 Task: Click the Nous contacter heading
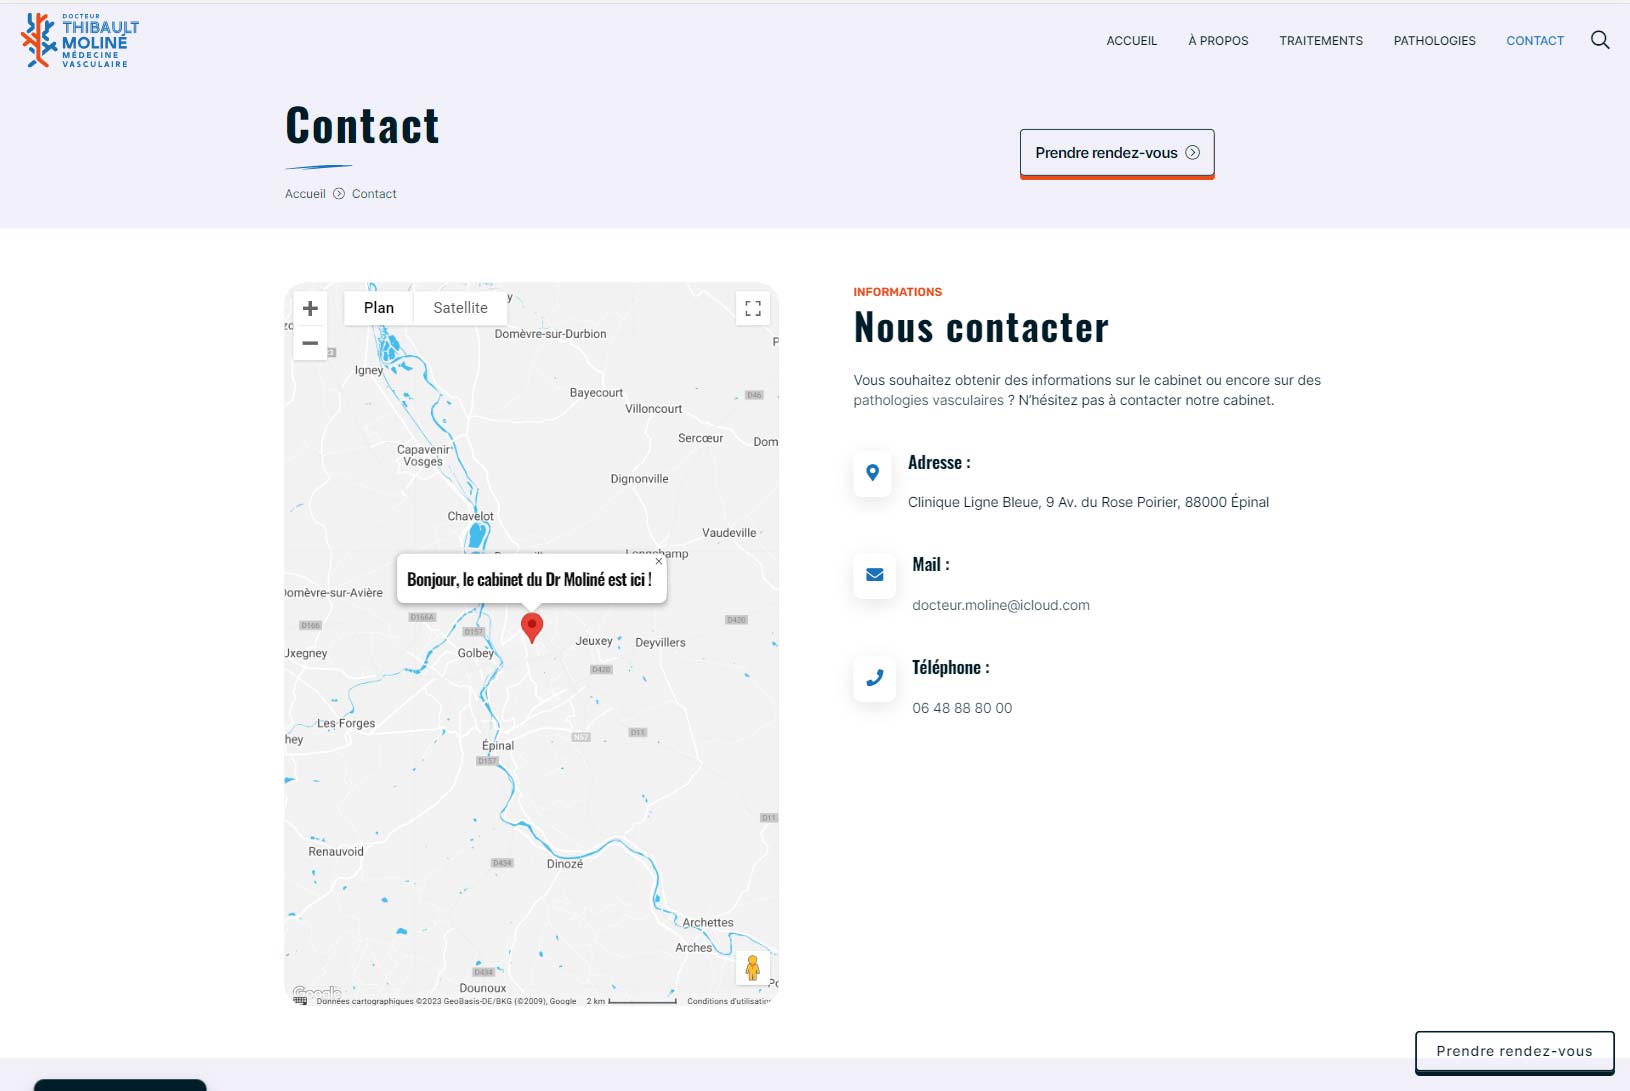pyautogui.click(x=981, y=328)
